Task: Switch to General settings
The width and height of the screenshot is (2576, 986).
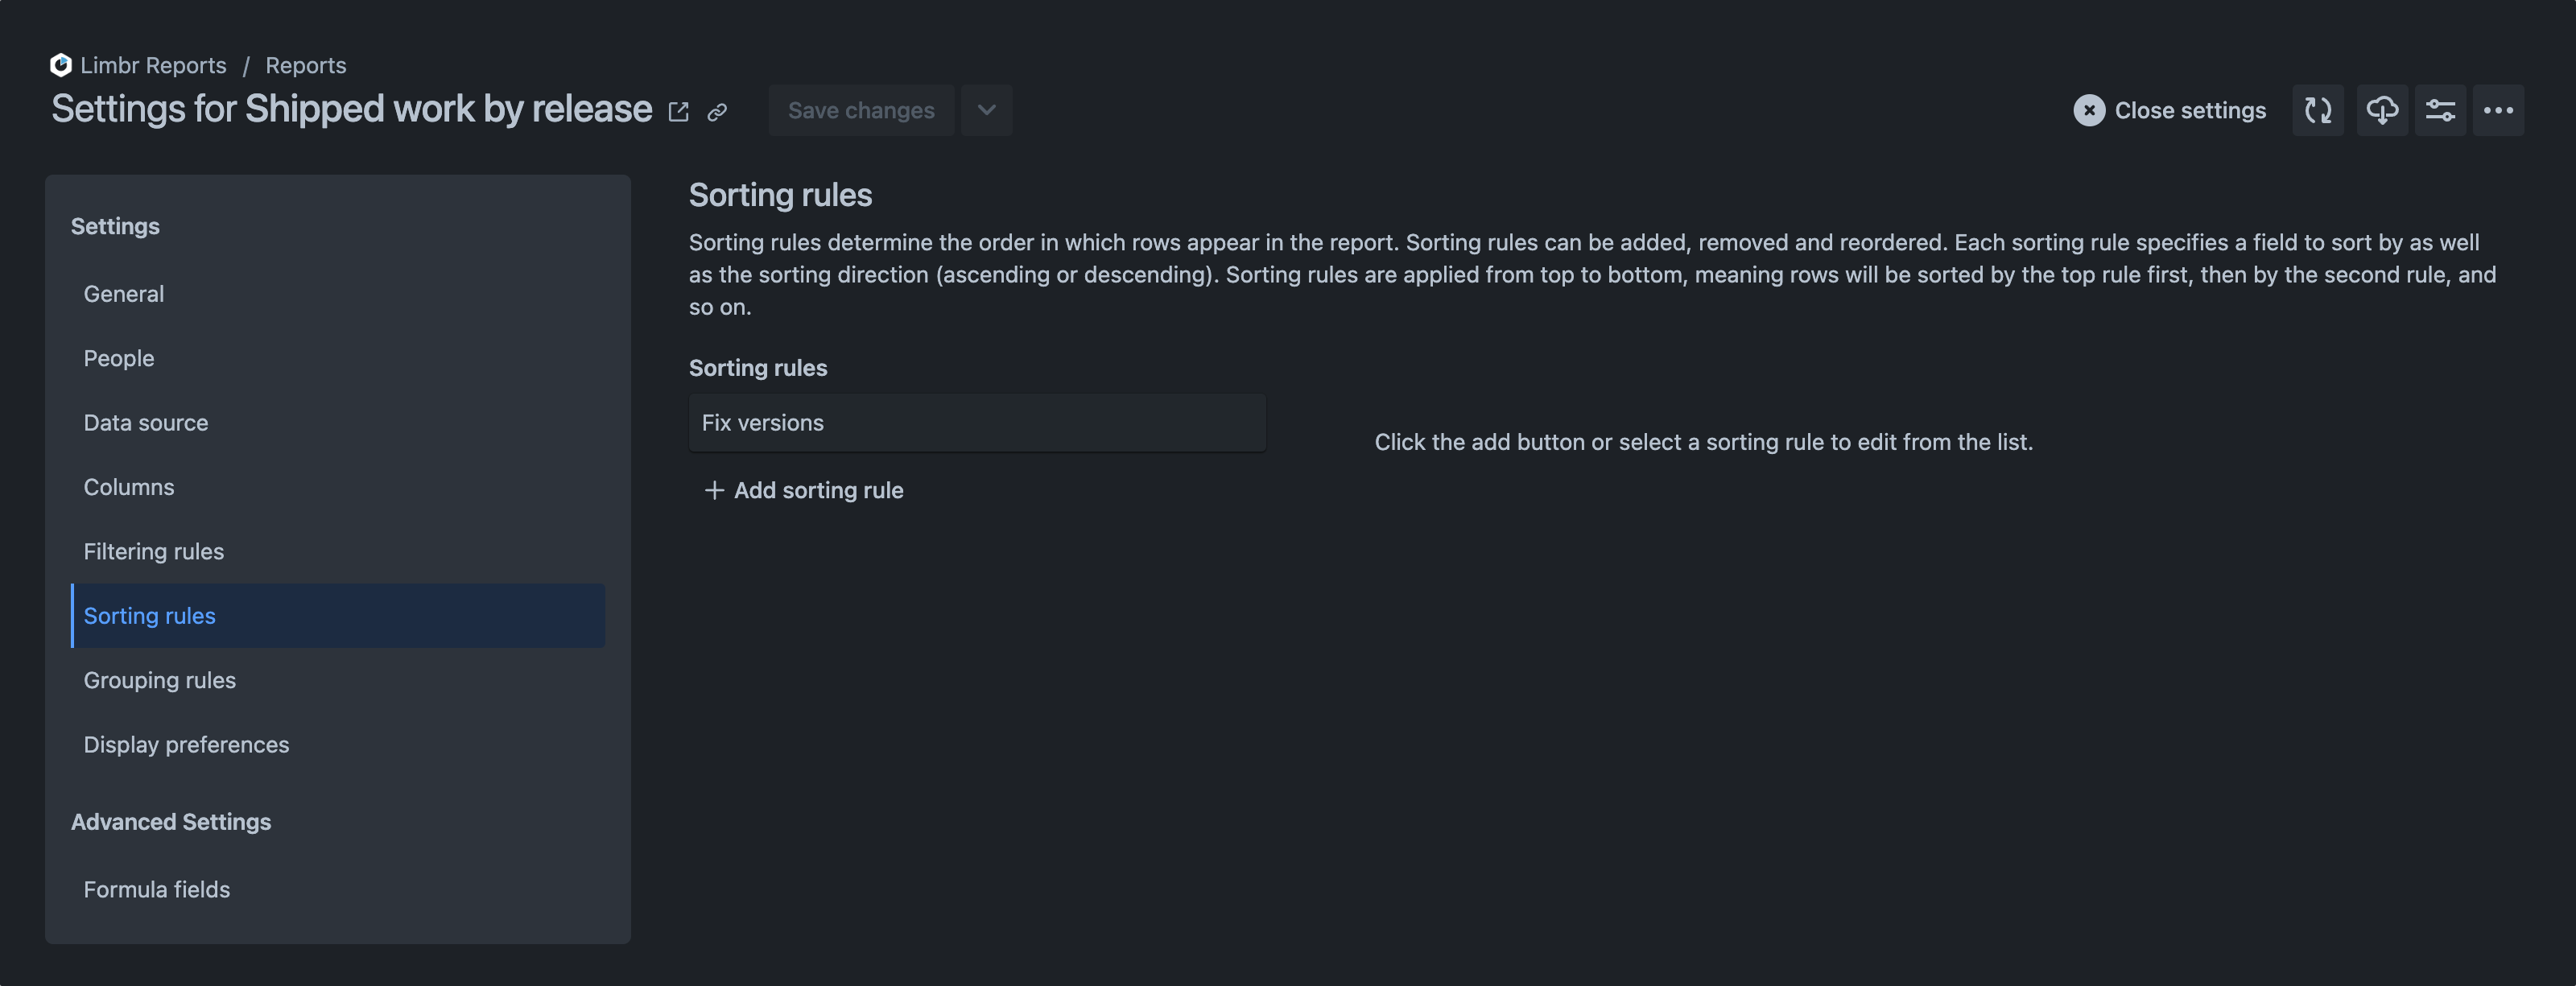Action: pos(123,293)
